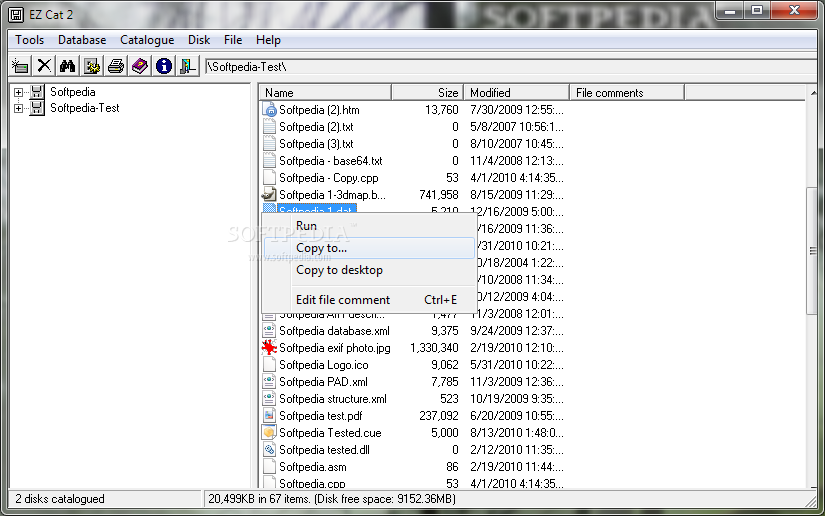
Task: Select file Softpedia - Copy.cpp
Action: (328, 178)
